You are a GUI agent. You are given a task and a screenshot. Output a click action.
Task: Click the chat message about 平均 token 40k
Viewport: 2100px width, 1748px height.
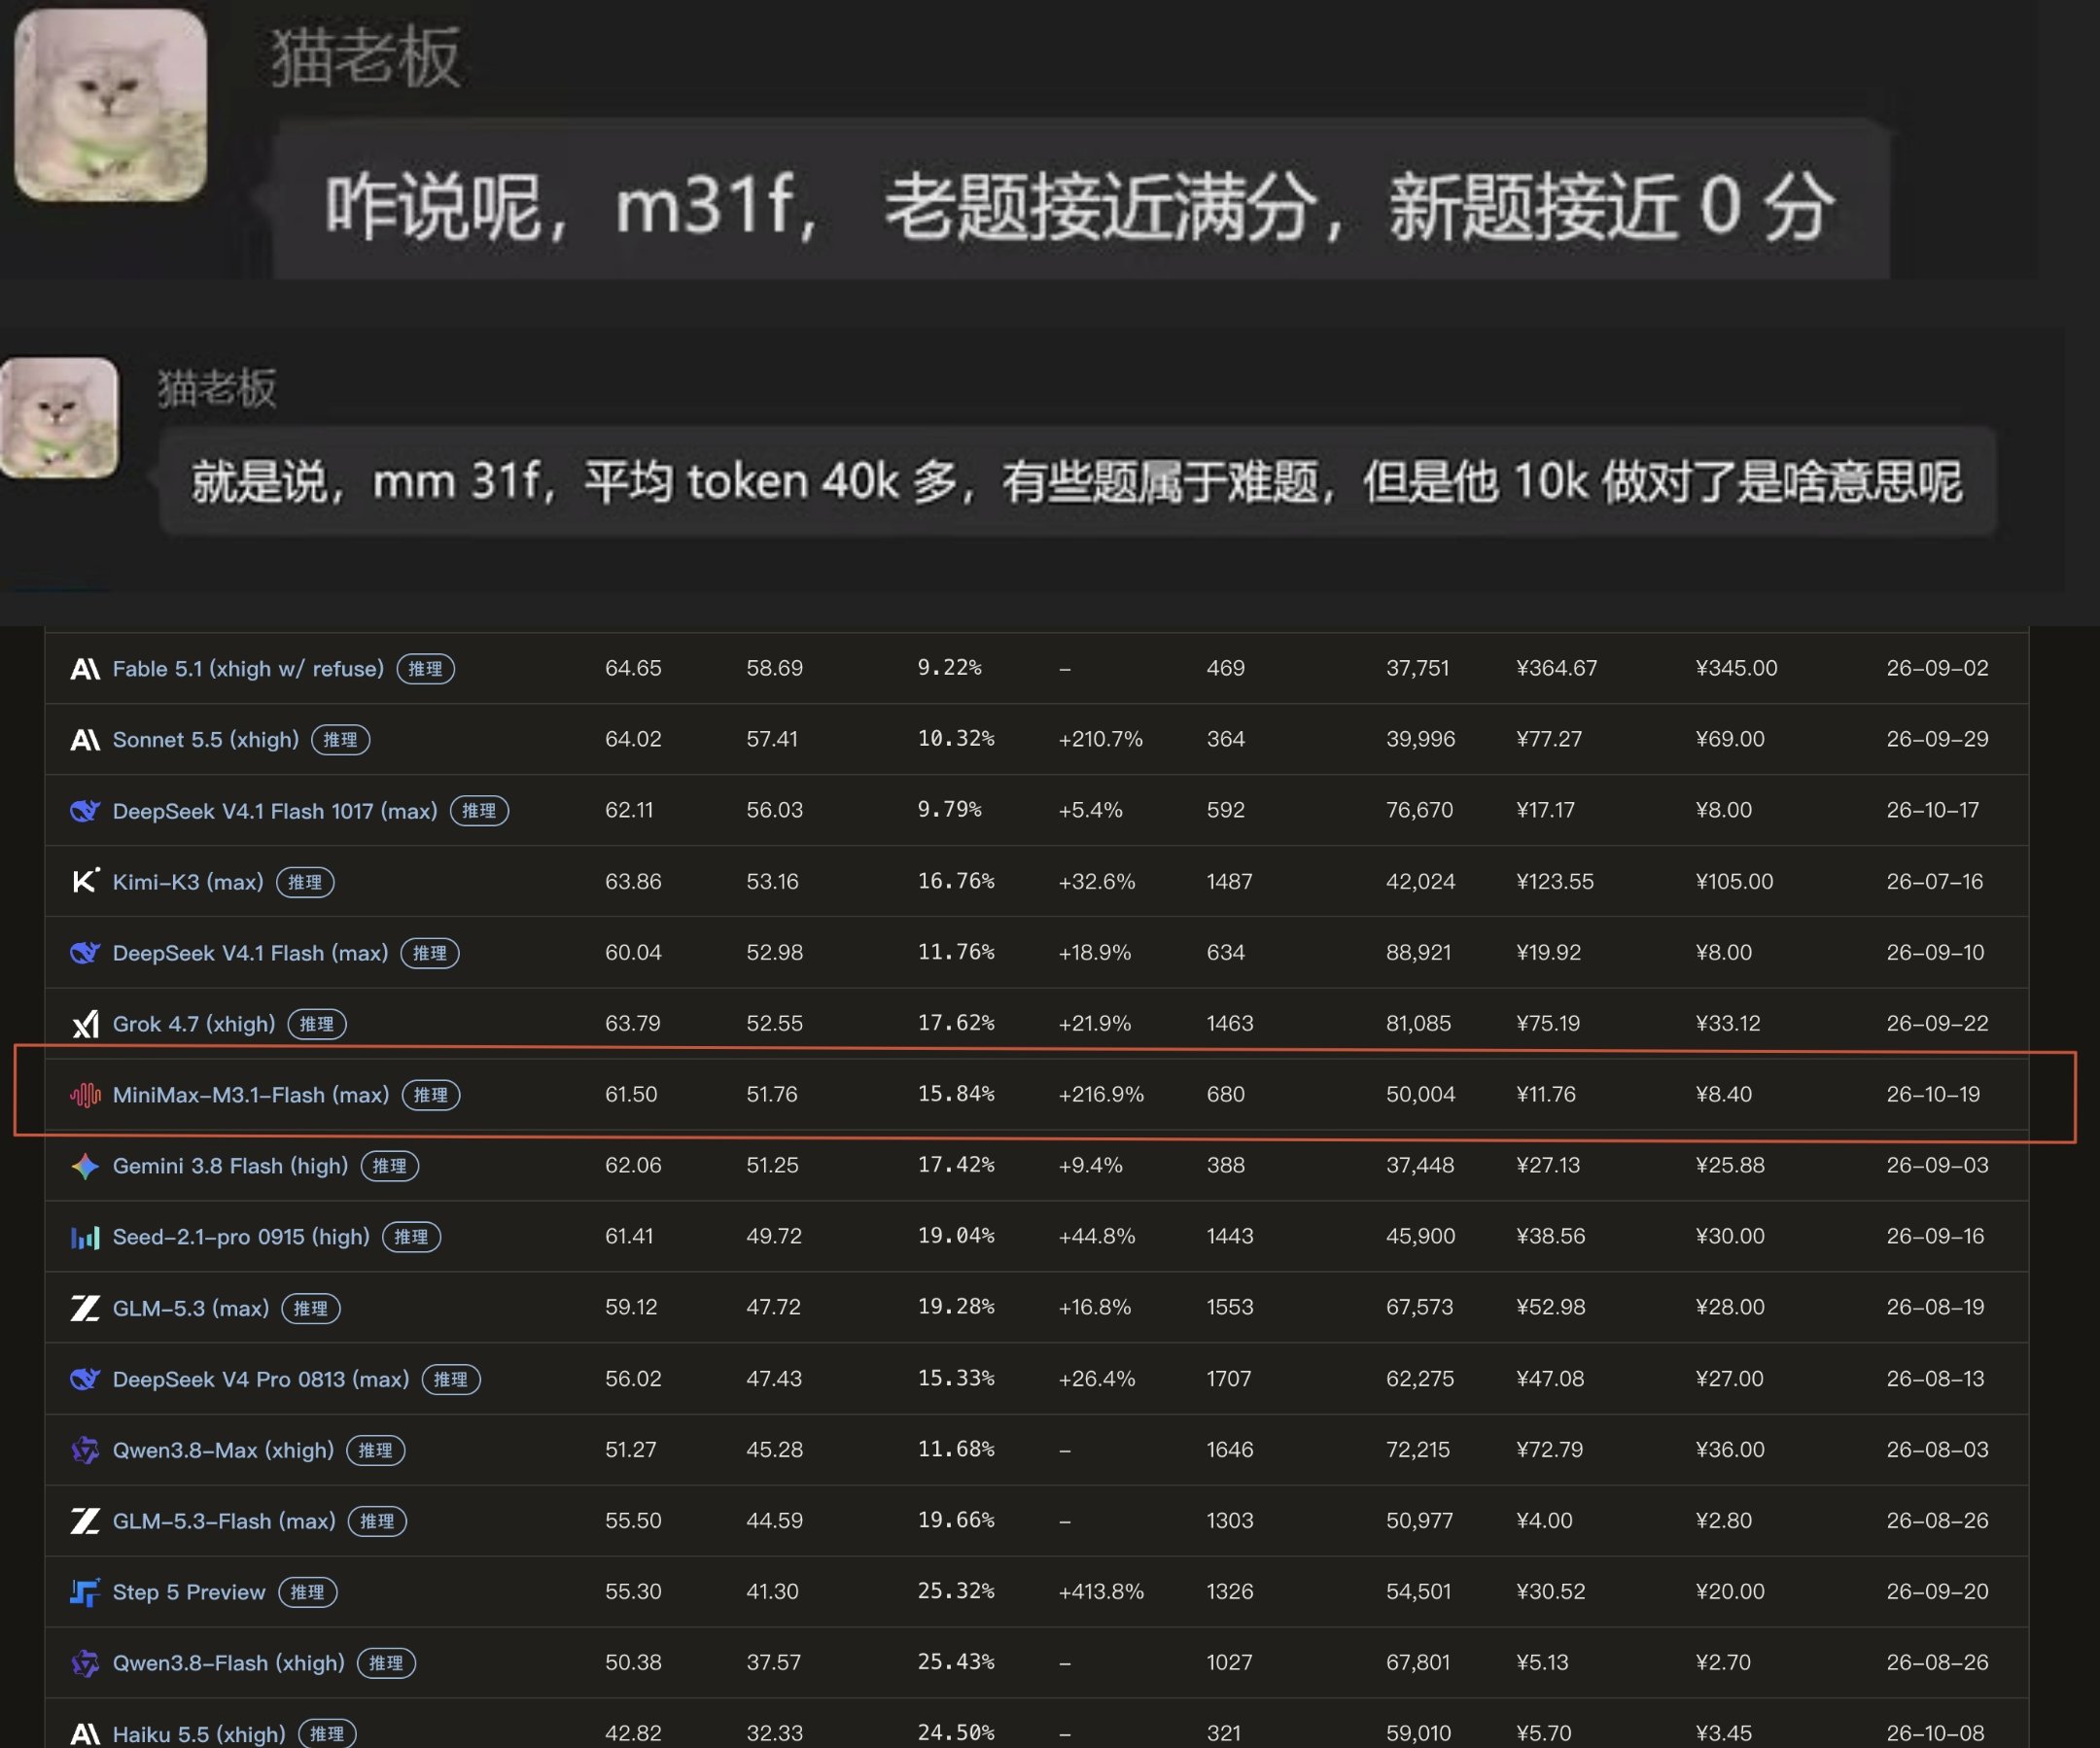tap(1077, 483)
